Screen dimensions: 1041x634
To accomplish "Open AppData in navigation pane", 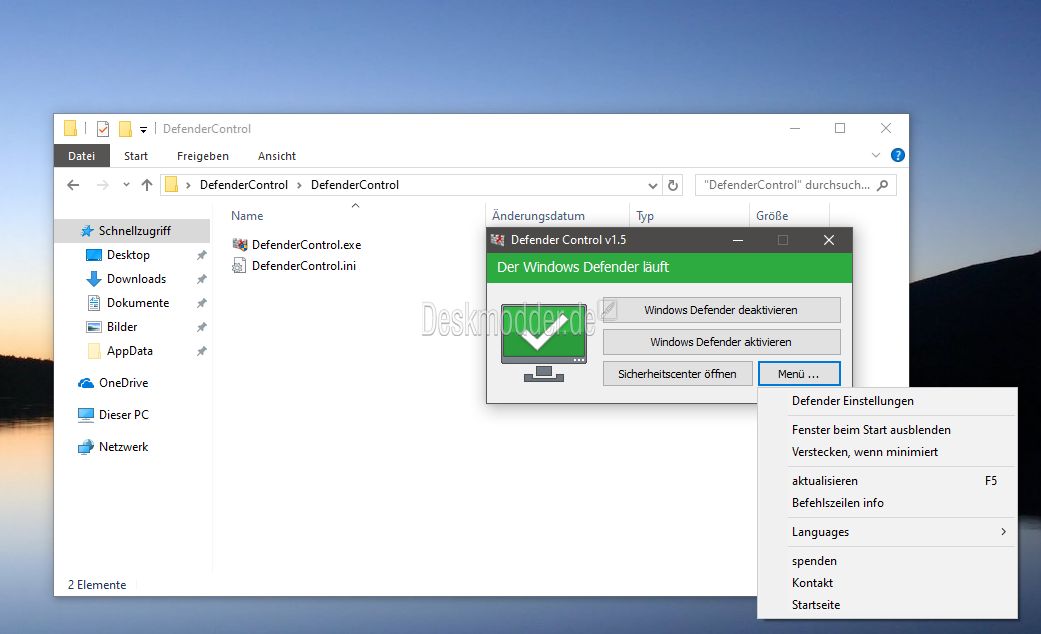I will coord(129,351).
